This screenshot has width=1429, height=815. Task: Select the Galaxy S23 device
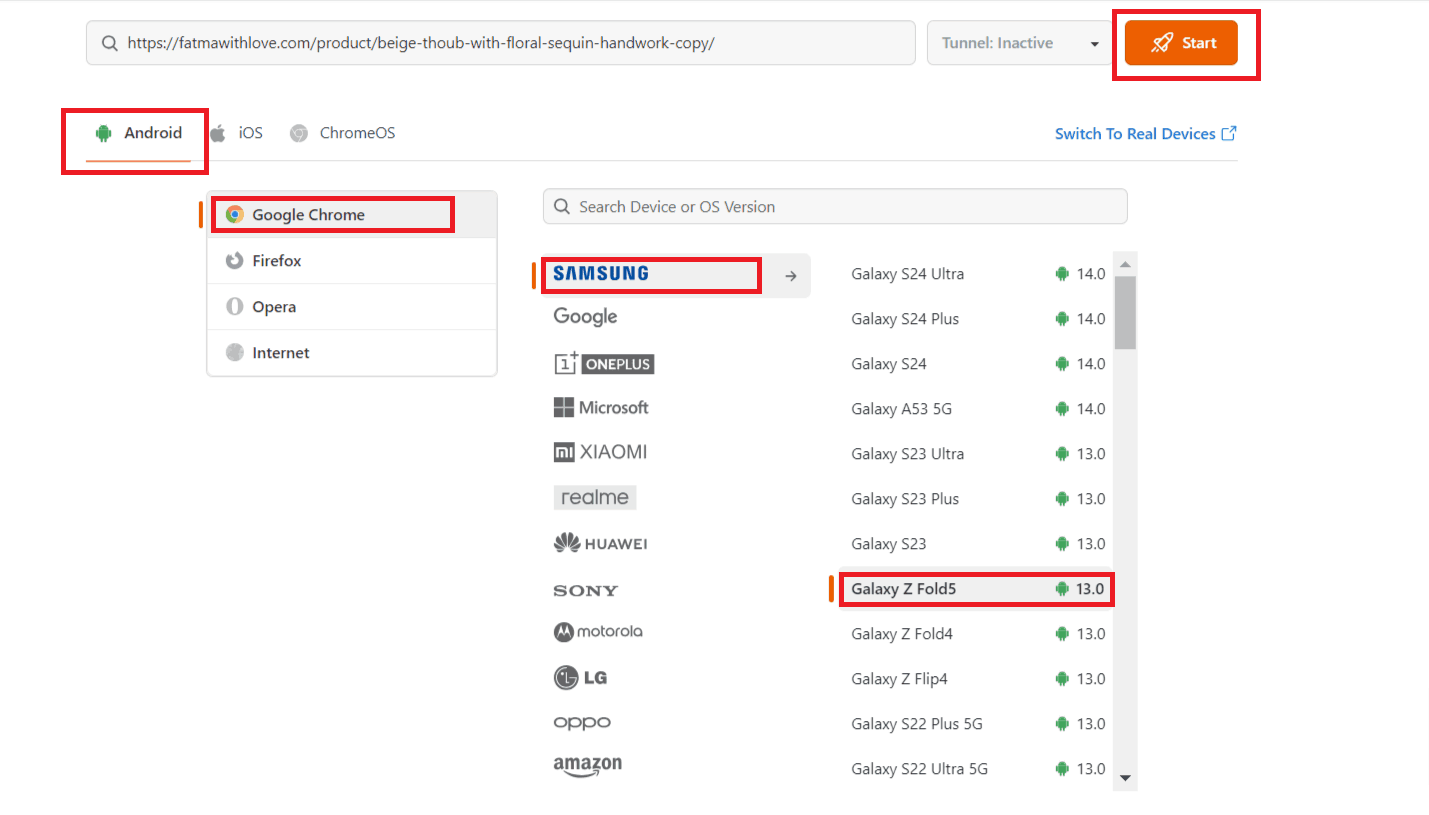click(x=888, y=543)
